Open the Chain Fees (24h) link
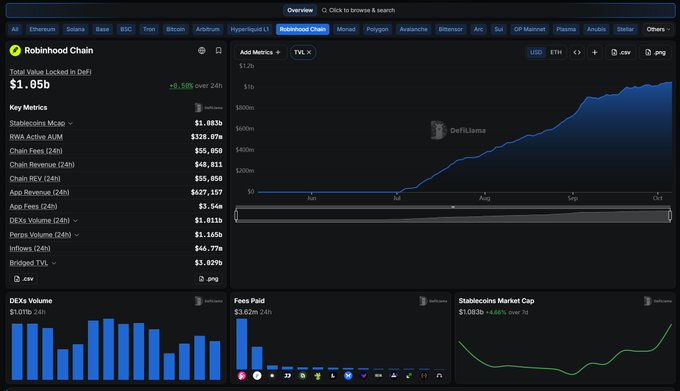 pyautogui.click(x=36, y=151)
